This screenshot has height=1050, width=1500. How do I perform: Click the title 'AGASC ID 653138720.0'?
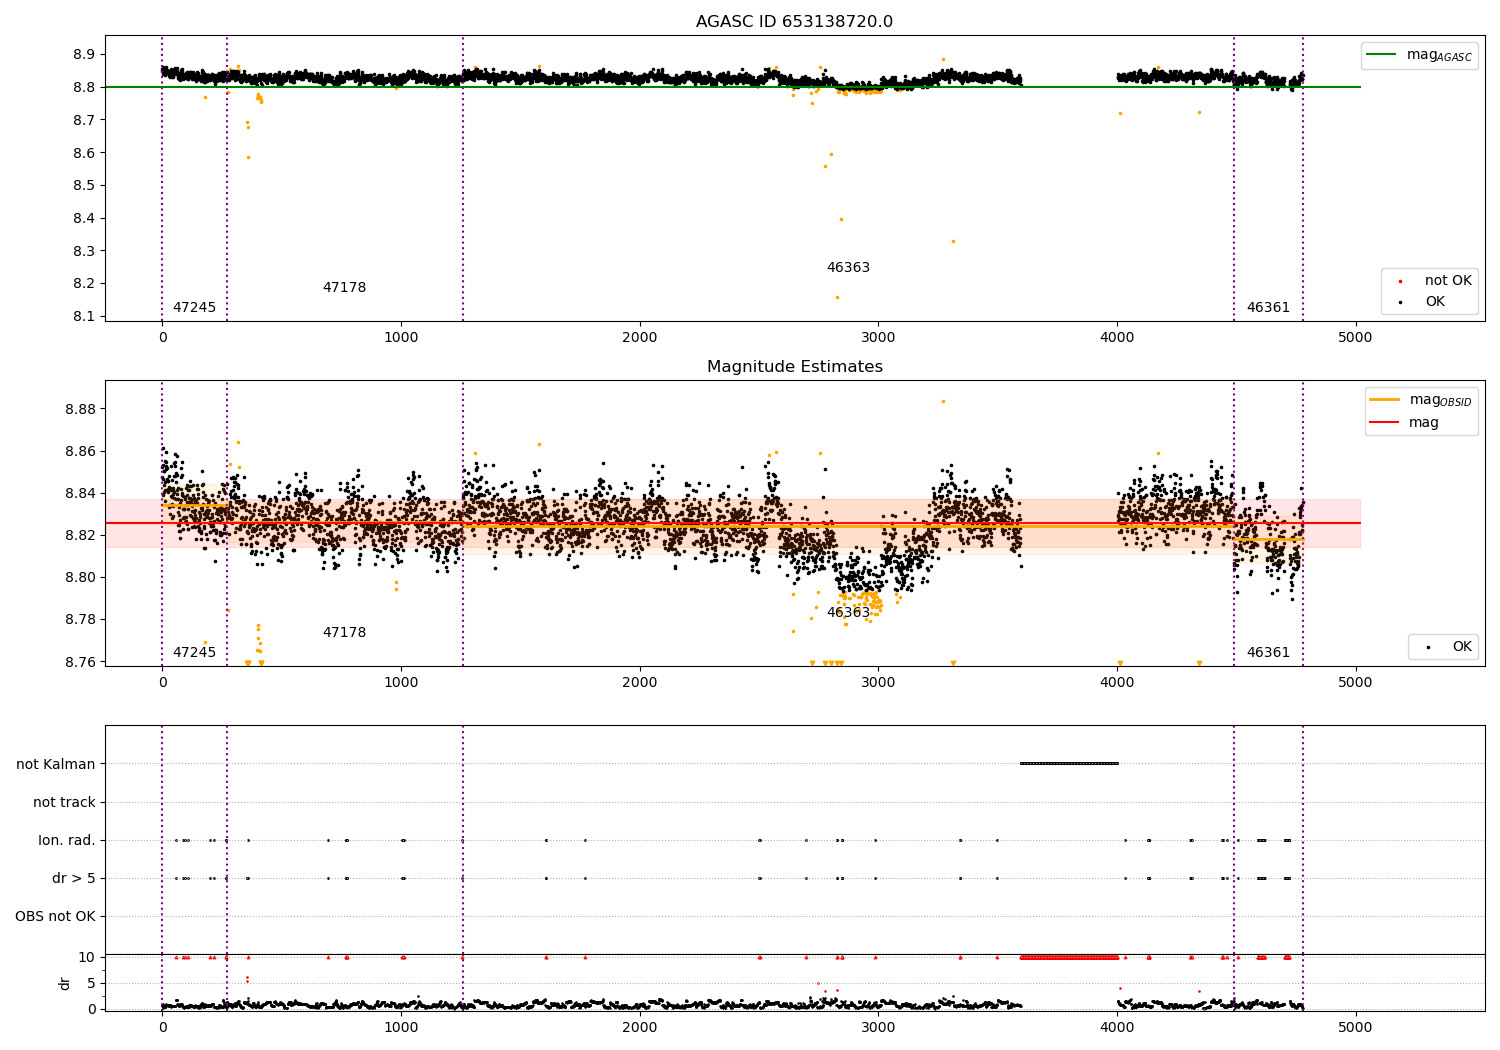794,22
